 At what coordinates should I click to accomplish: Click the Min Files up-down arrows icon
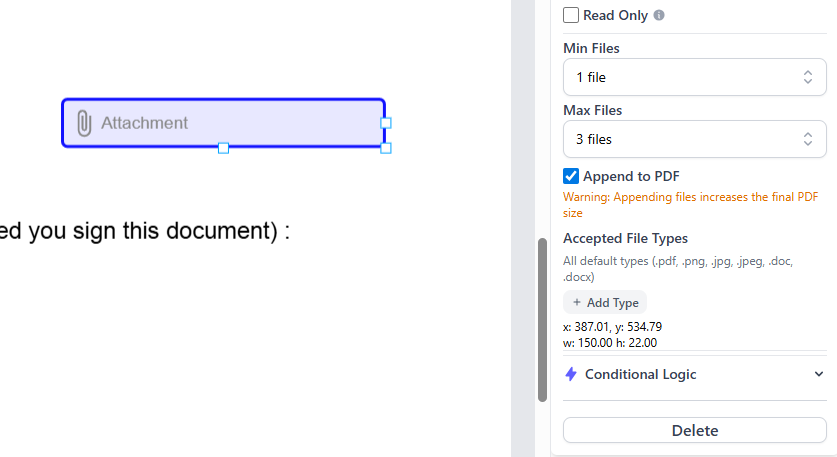[808, 77]
